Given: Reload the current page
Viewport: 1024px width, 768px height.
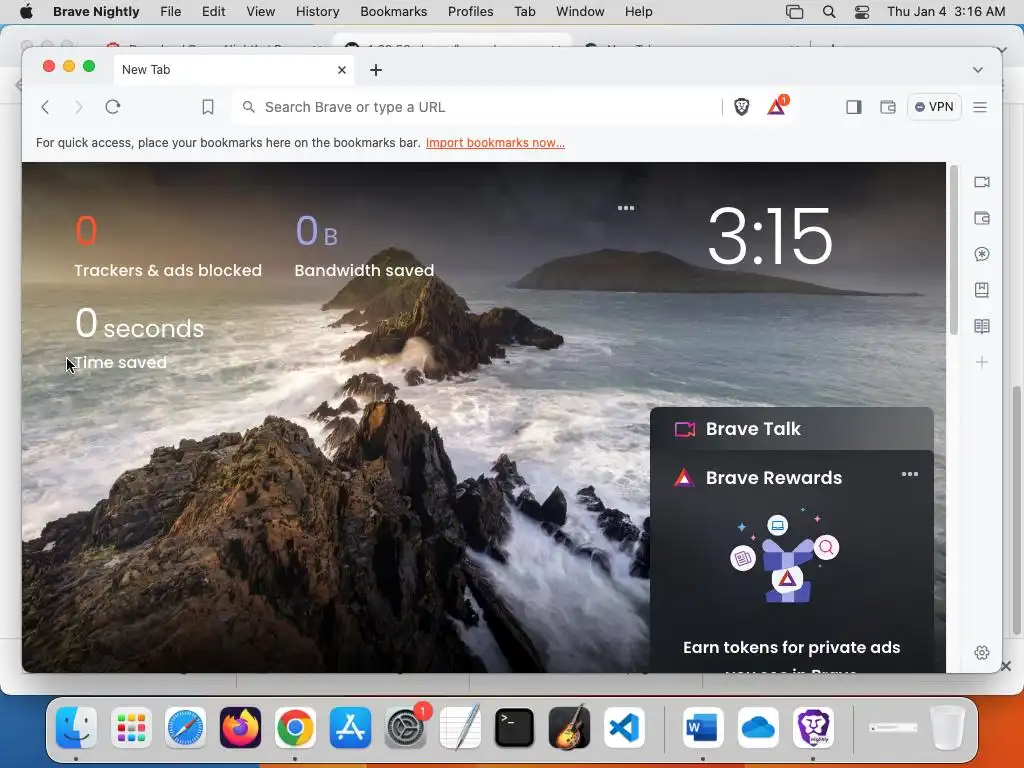Looking at the screenshot, I should 112,106.
